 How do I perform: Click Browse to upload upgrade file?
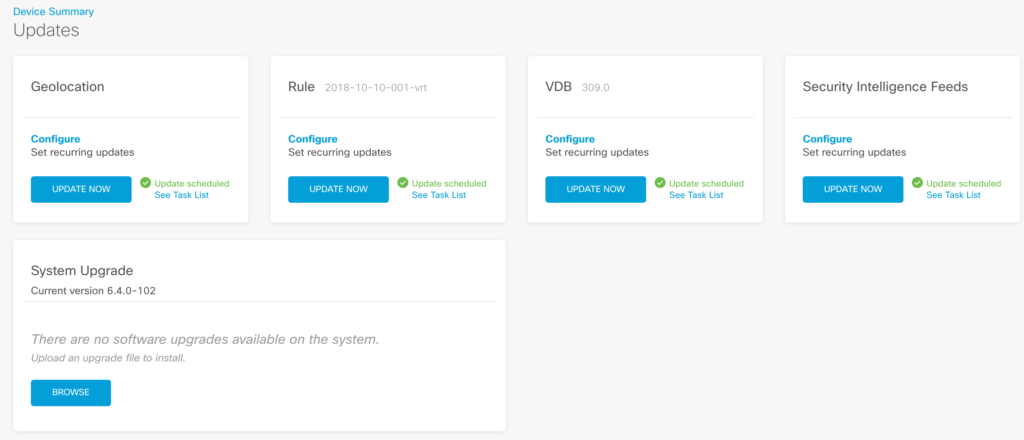click(x=71, y=393)
